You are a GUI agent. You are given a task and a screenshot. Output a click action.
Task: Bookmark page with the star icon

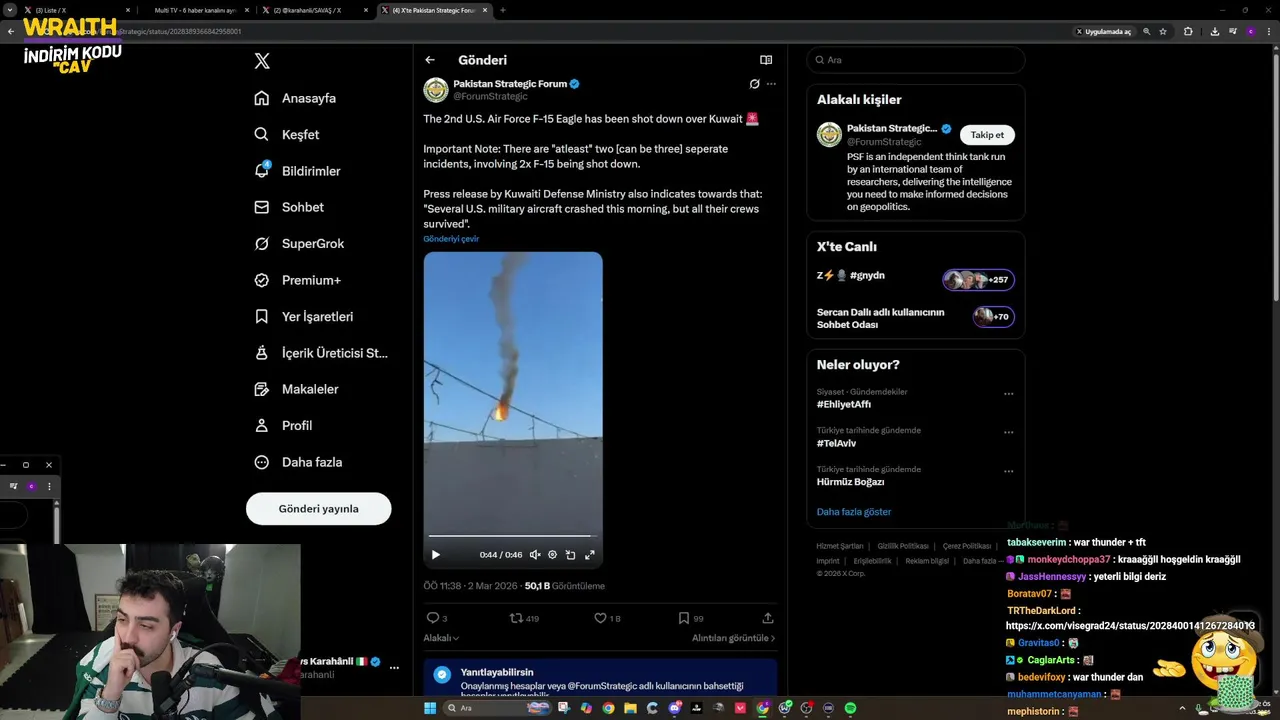click(1163, 32)
